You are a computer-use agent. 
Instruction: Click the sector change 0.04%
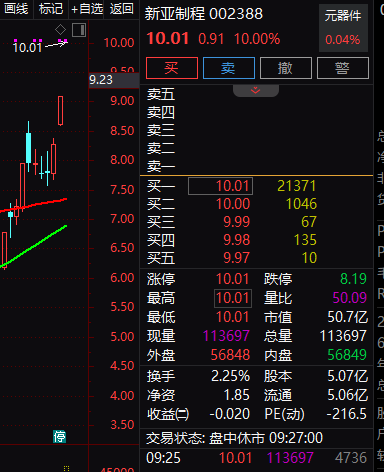343,40
